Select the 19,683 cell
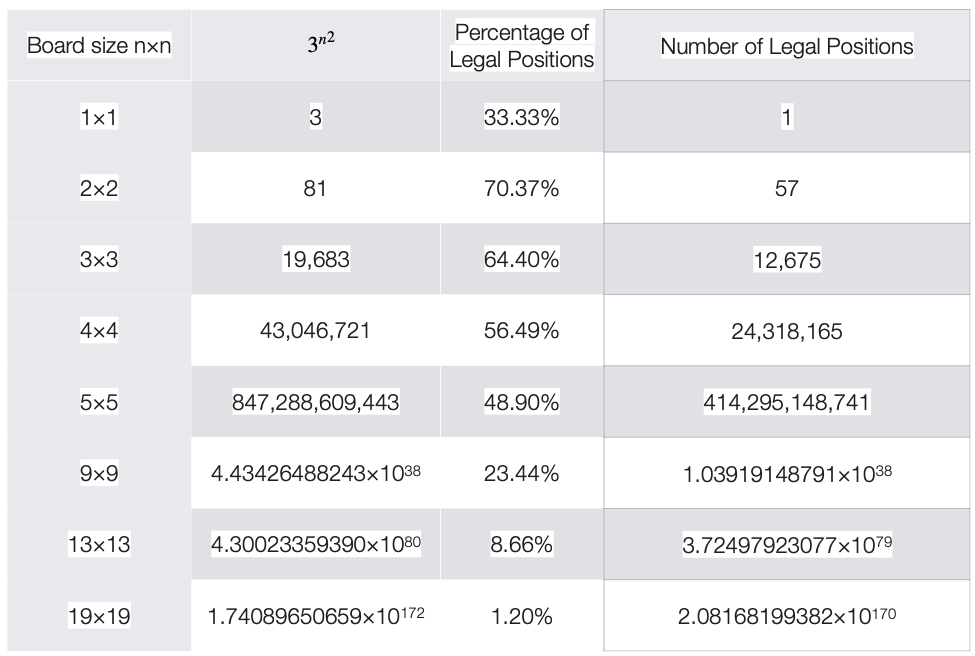 pos(316,259)
